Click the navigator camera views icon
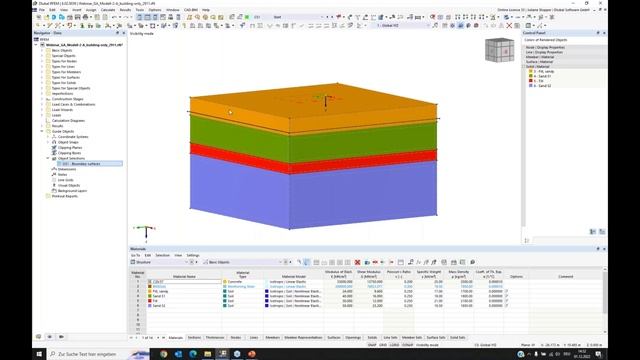This screenshot has width=640, height=360. 61,337
